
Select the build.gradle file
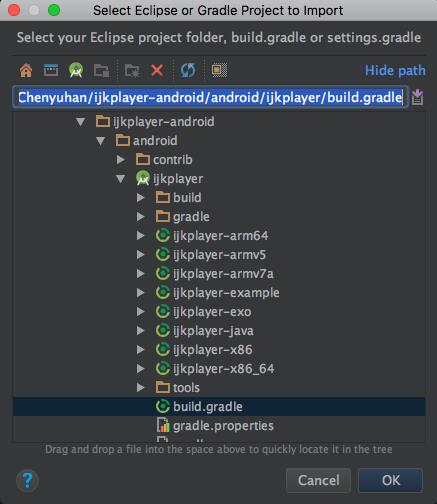click(x=219, y=407)
